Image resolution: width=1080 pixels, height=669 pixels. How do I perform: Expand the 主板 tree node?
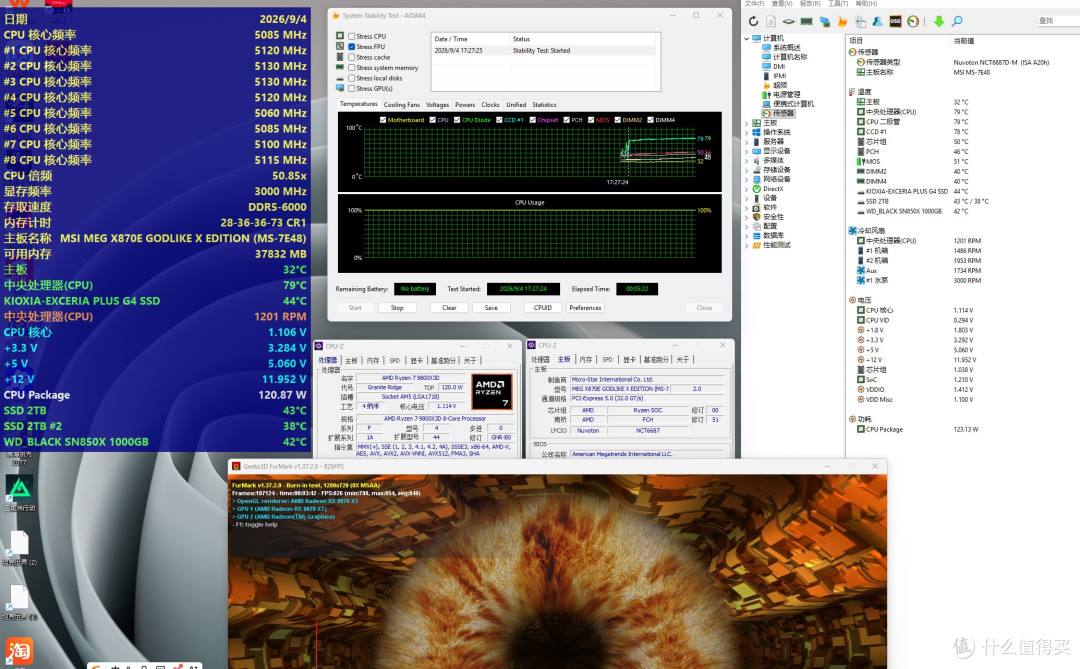[x=747, y=123]
